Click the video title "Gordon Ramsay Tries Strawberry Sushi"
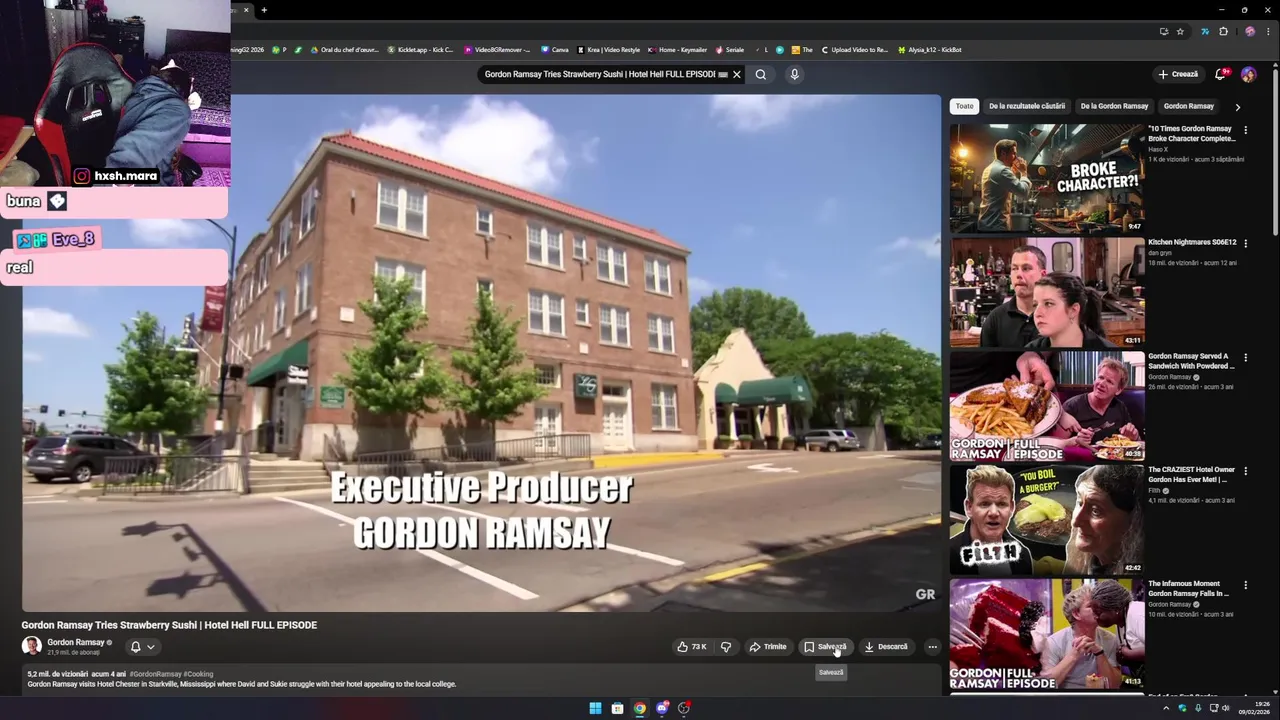 pos(169,625)
